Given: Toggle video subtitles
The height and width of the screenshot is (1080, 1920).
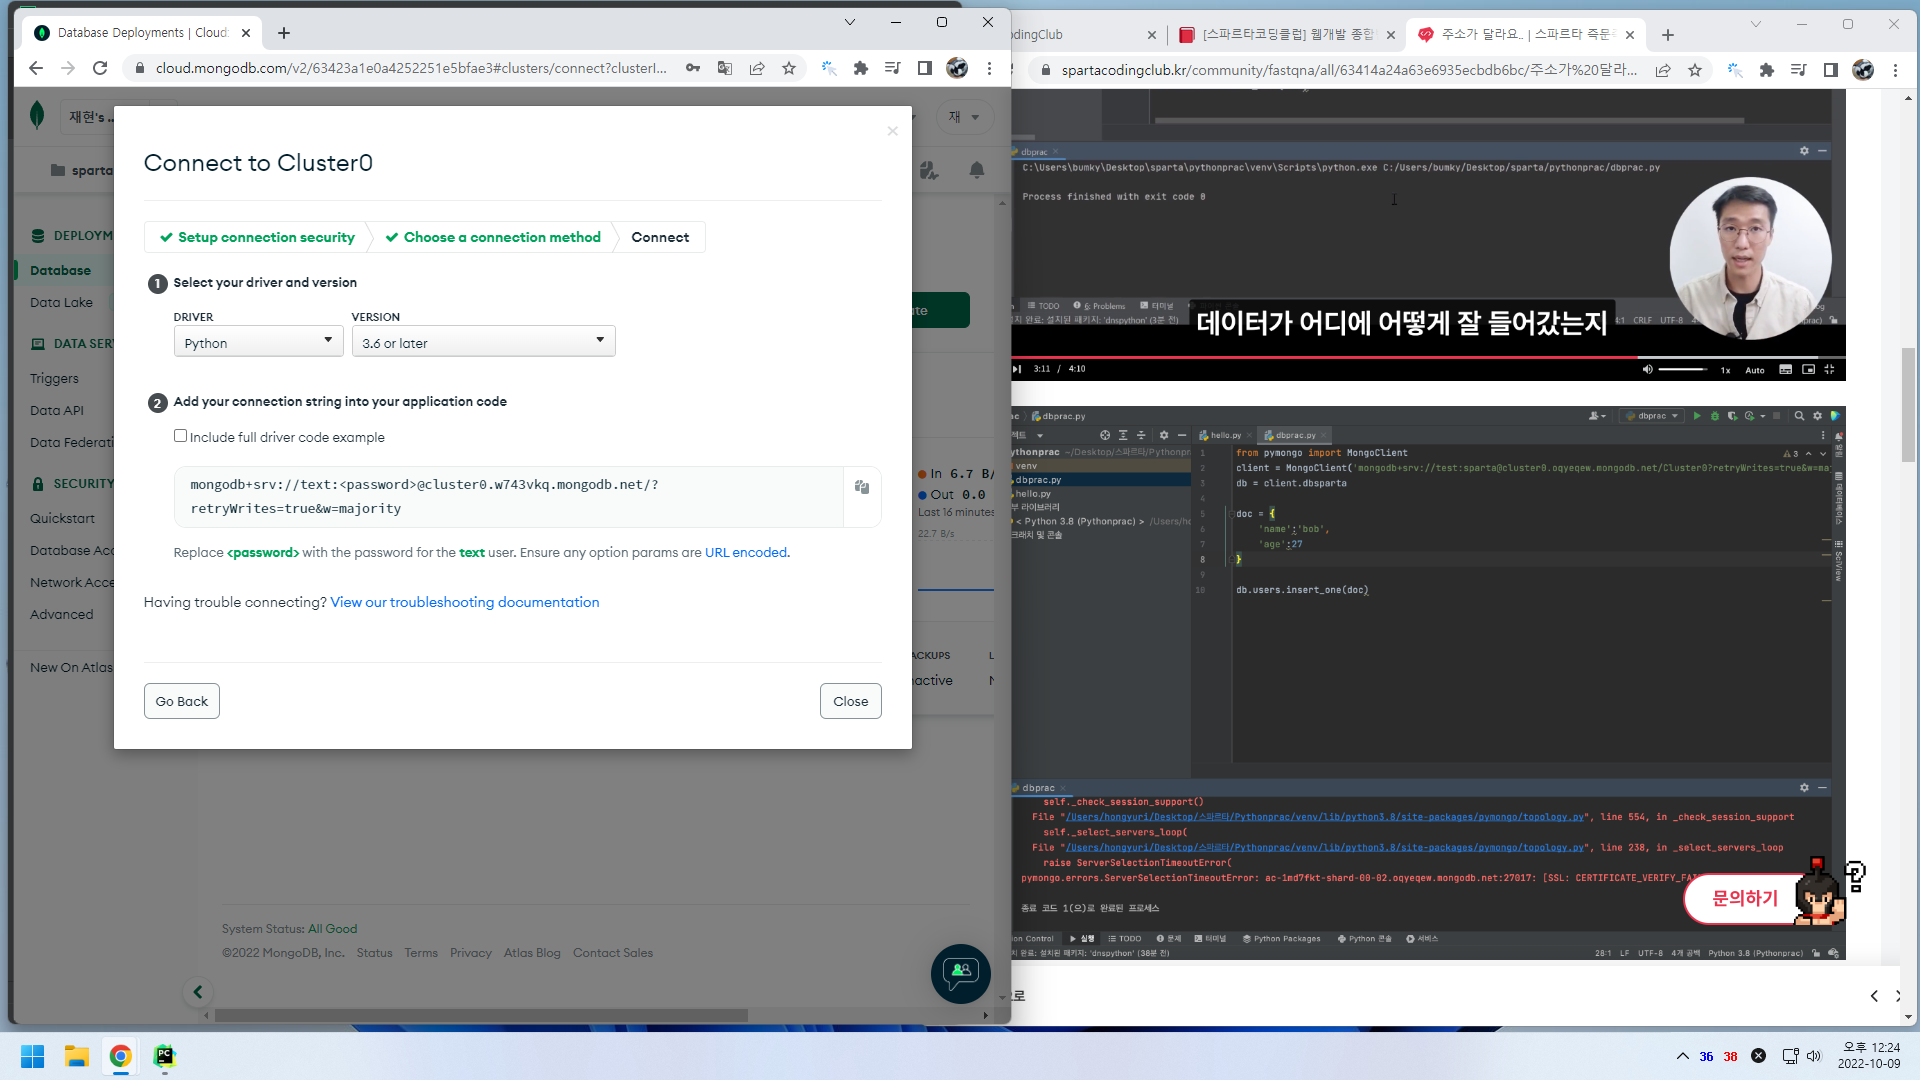Looking at the screenshot, I should point(1785,369).
